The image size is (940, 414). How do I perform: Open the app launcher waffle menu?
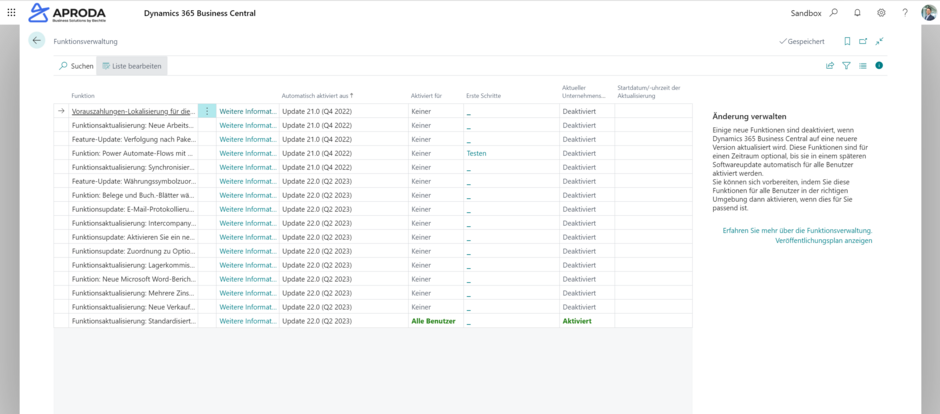click(11, 13)
